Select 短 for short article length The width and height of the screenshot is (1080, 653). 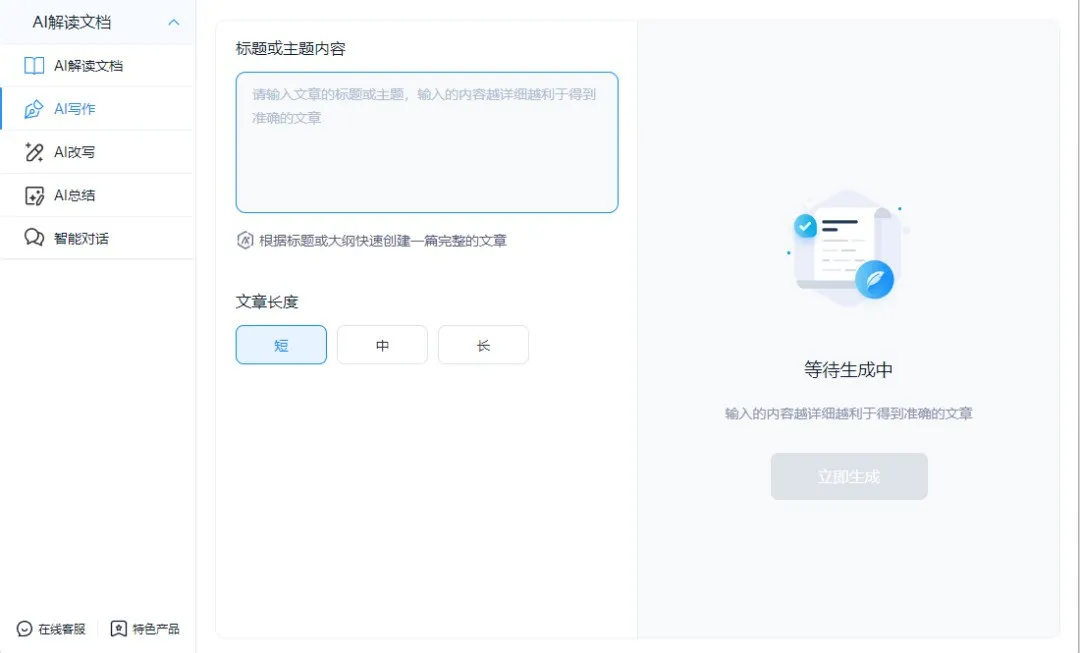281,344
